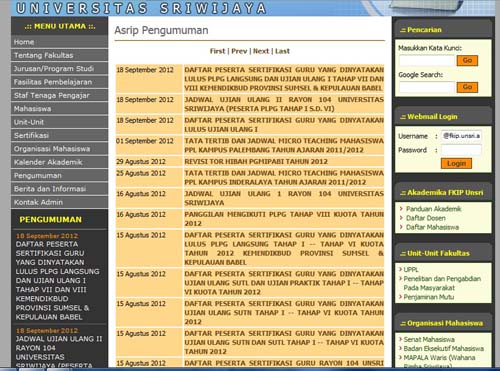Screen dimensions: 500x371
Task: Go to Berita dan Informasi menu item
Action: [x=59, y=189]
